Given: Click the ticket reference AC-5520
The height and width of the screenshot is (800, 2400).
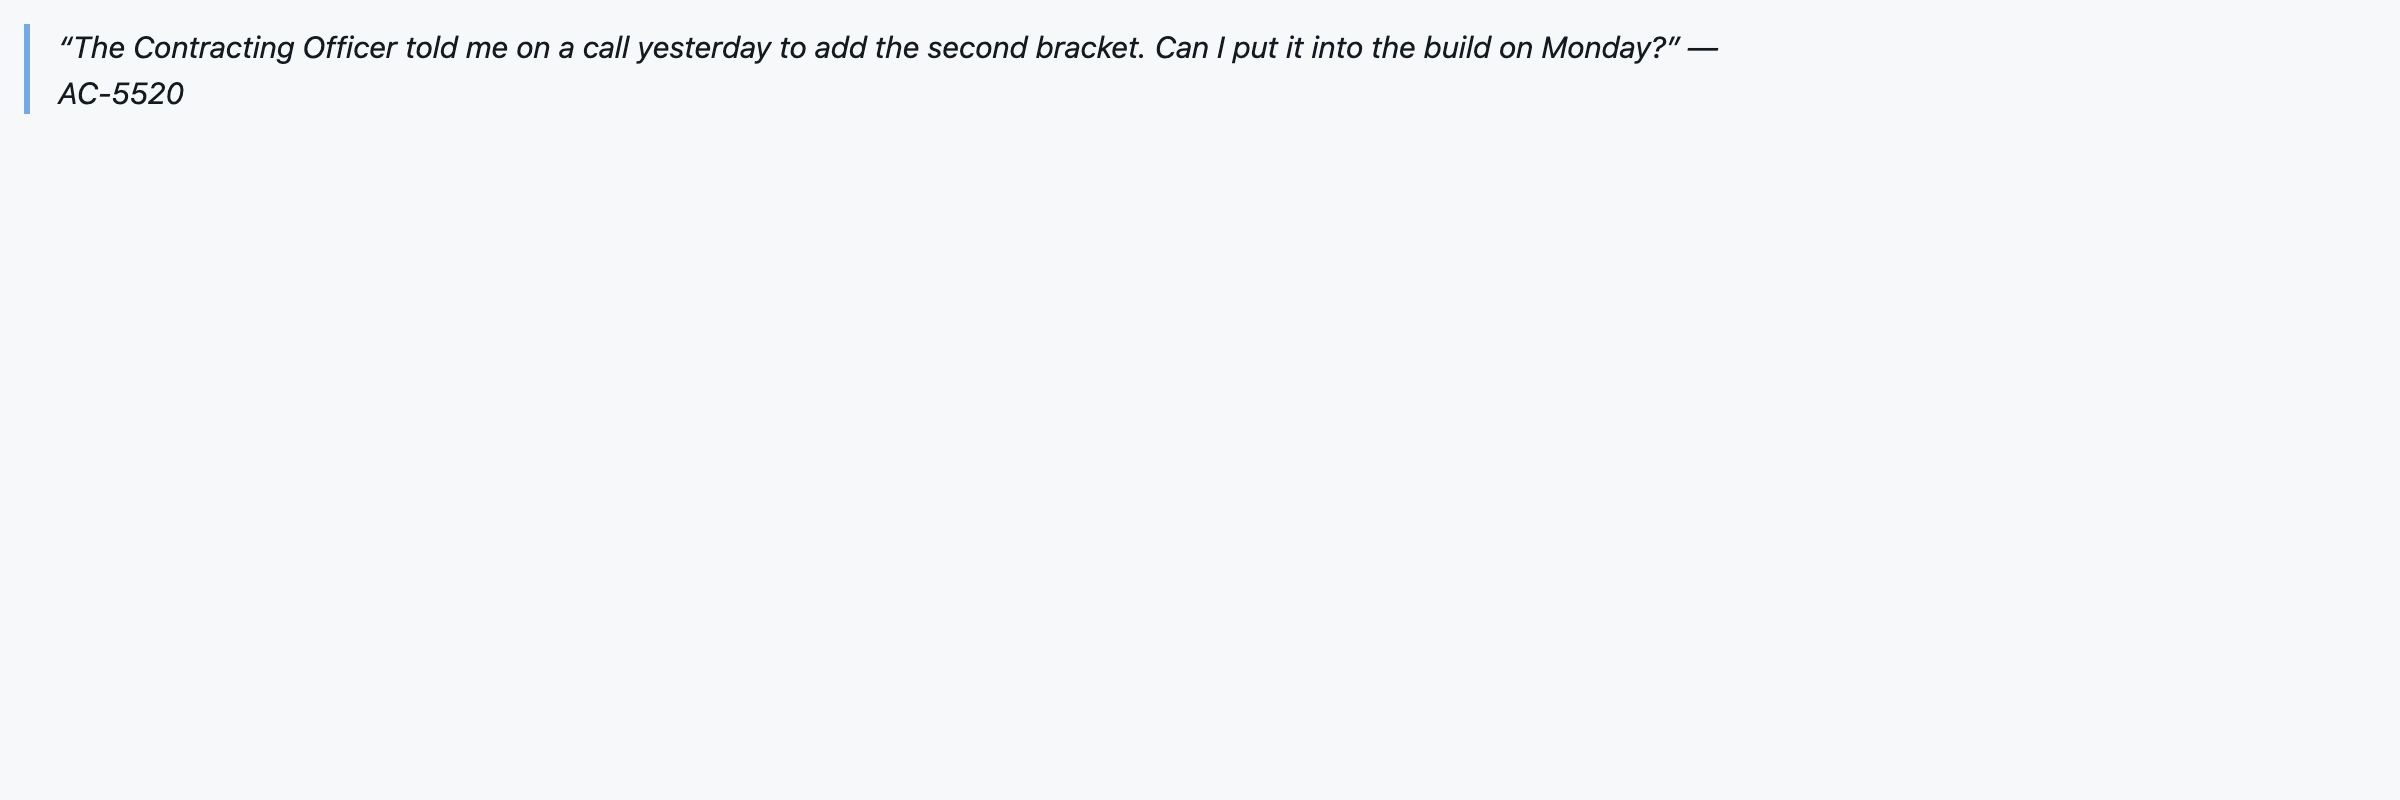Looking at the screenshot, I should [121, 94].
